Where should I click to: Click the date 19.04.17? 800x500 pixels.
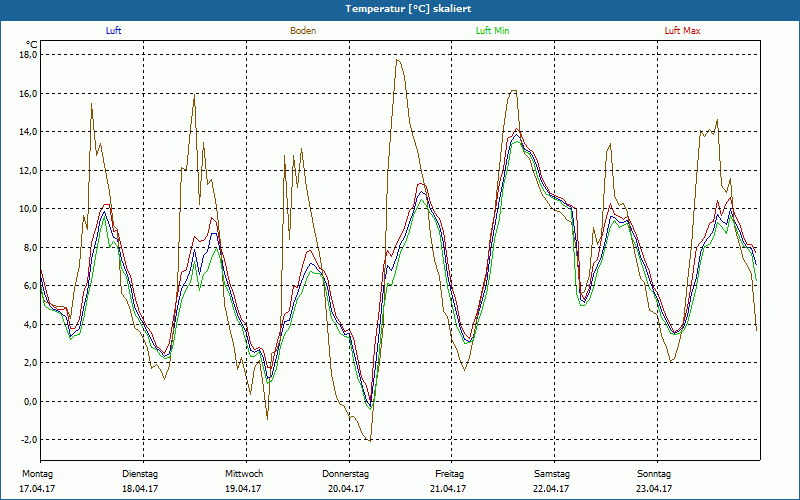coord(243,489)
